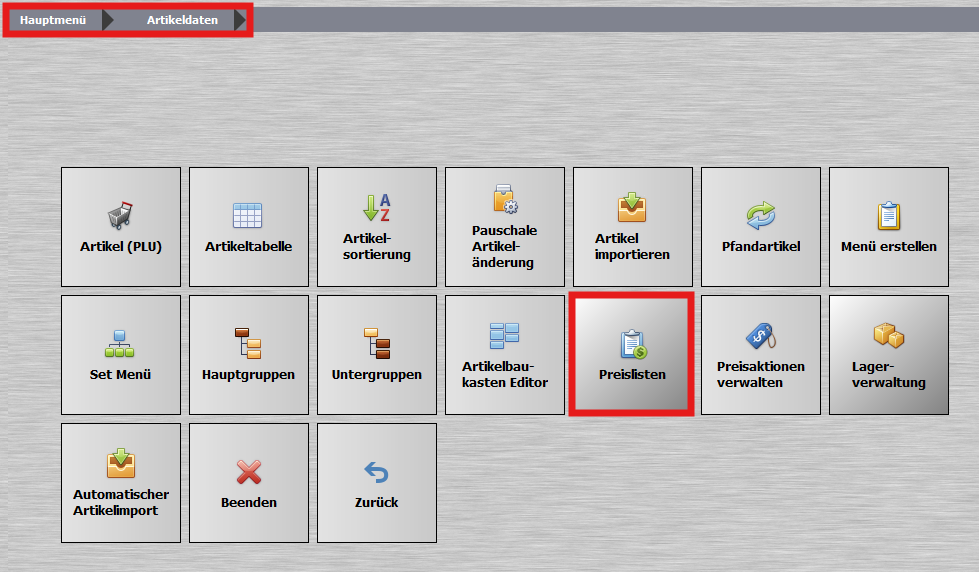Launch the Artikelbaukasten Editor
The width and height of the screenshot is (979, 572).
tap(504, 355)
